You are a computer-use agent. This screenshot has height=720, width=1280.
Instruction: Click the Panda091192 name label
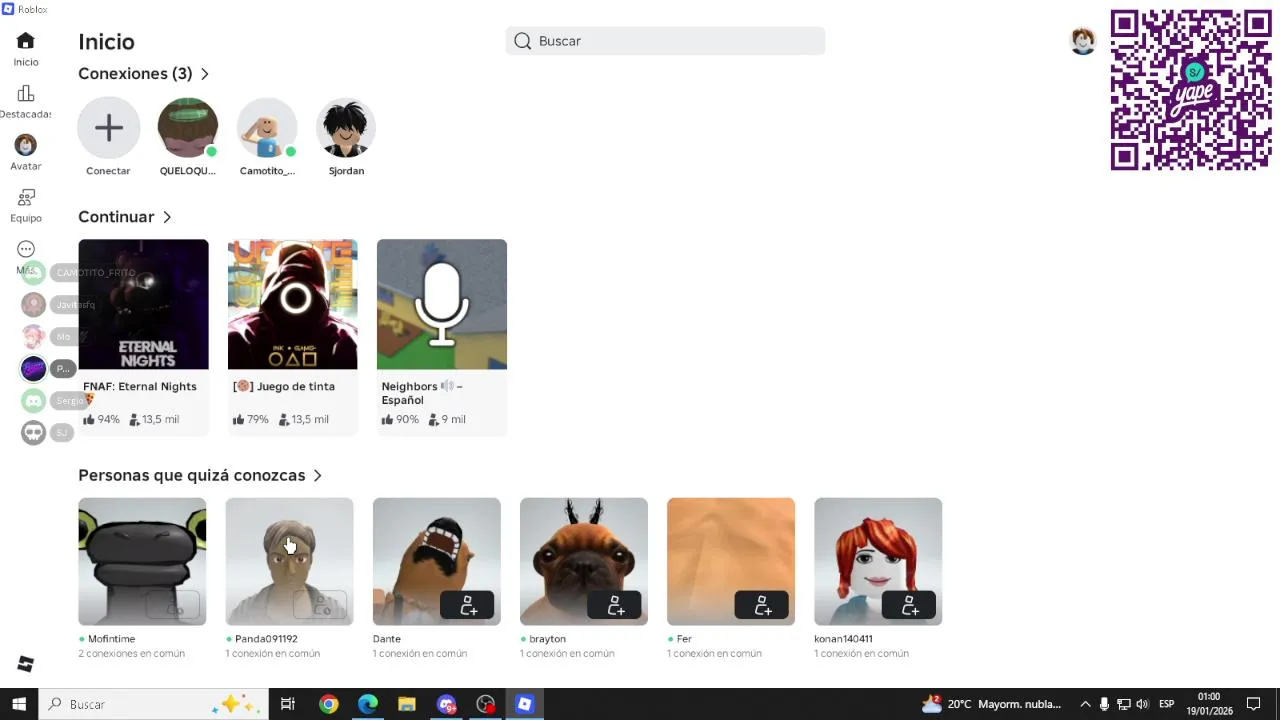coord(266,639)
